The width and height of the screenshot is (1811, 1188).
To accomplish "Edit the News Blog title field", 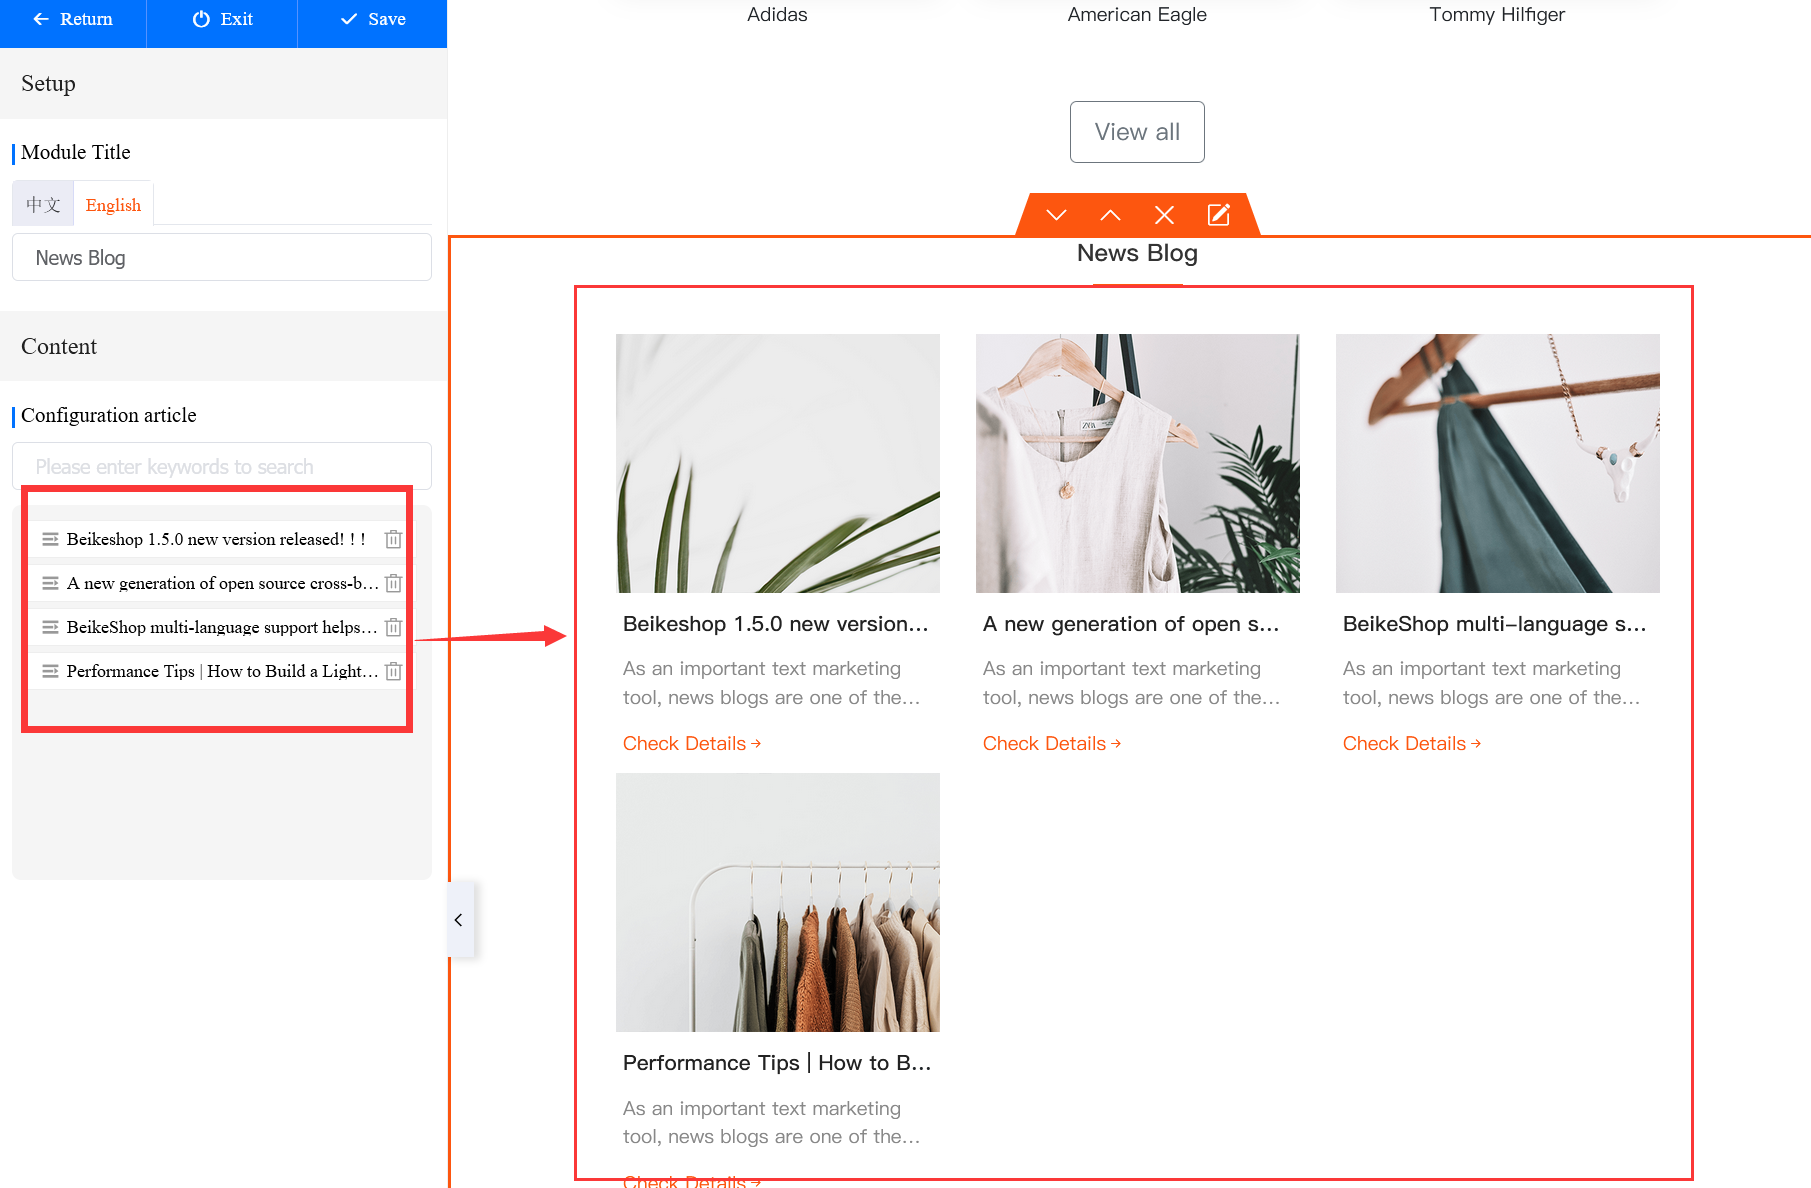I will click(222, 258).
